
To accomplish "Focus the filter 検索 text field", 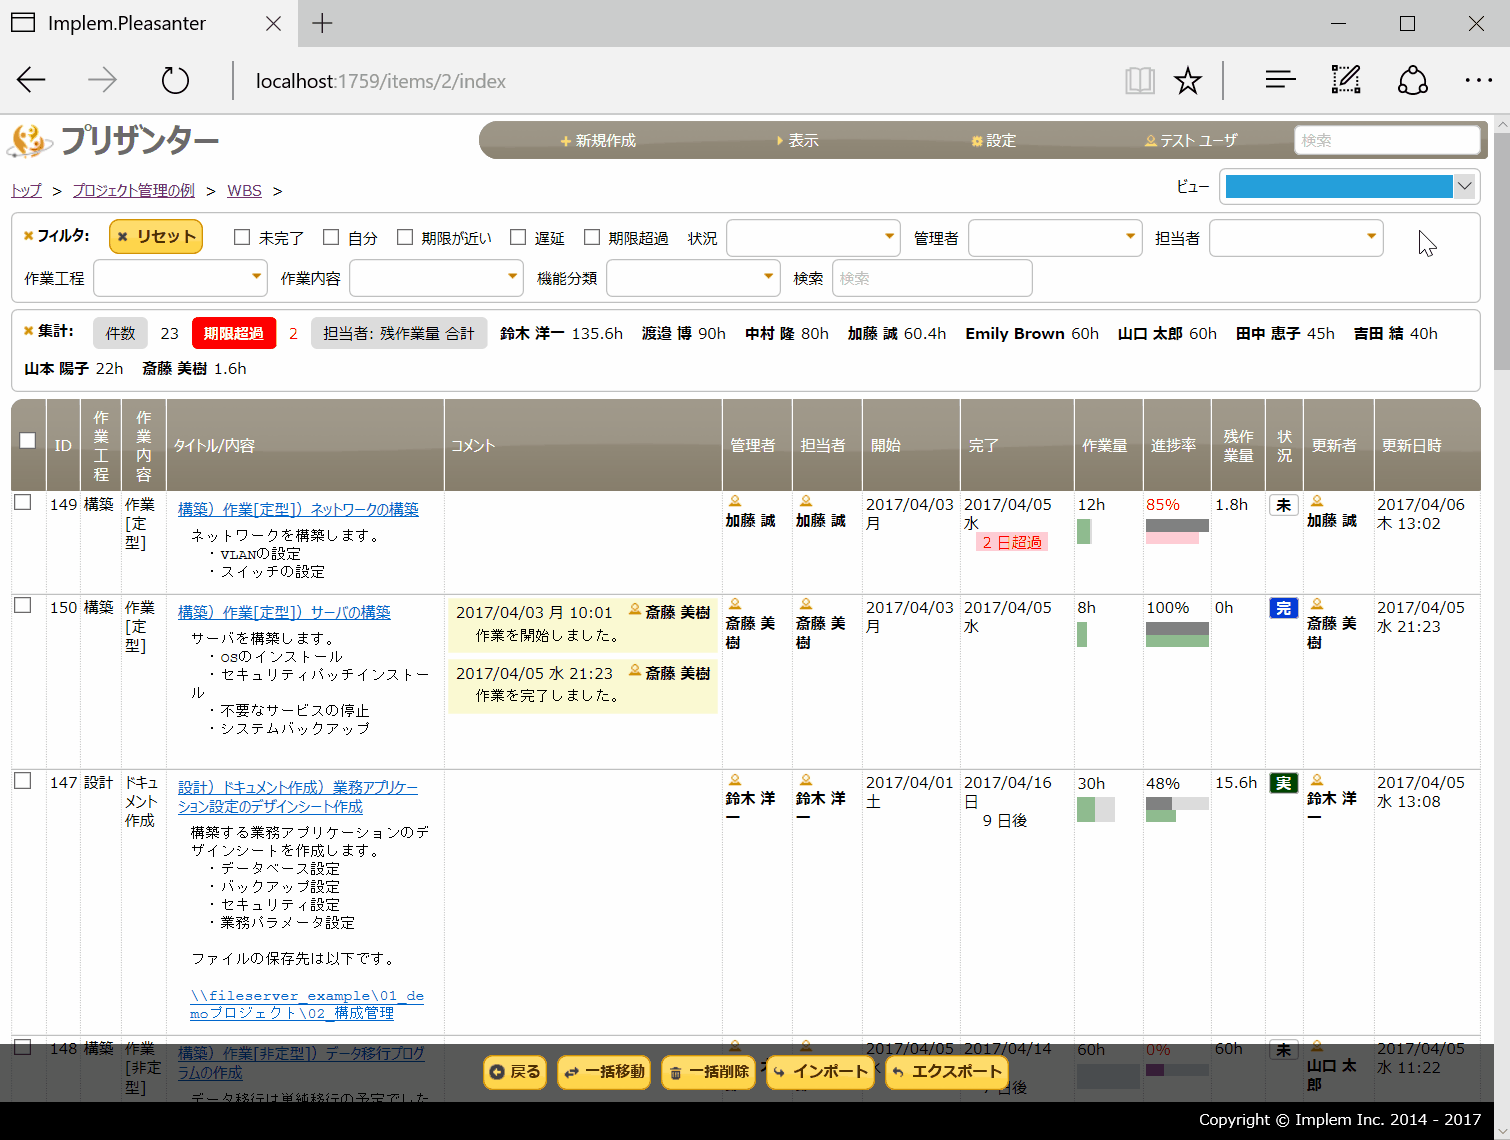I will 932,278.
